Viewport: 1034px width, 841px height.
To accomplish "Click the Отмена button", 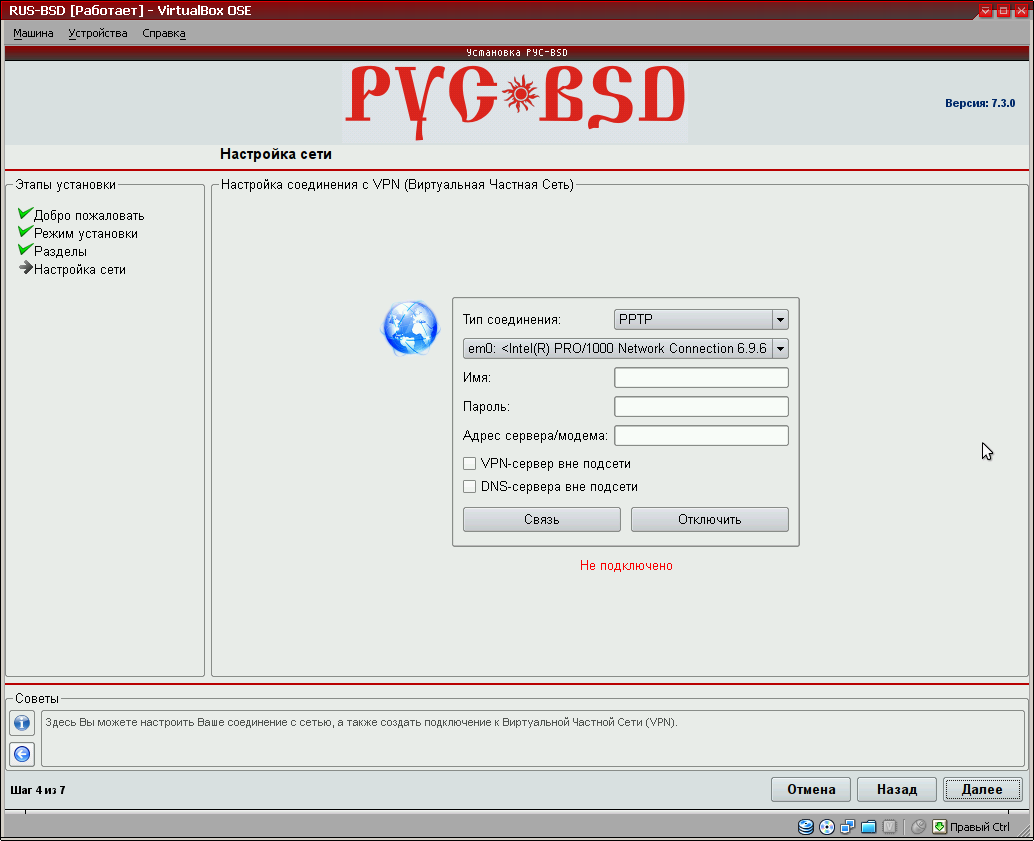I will click(x=811, y=790).
